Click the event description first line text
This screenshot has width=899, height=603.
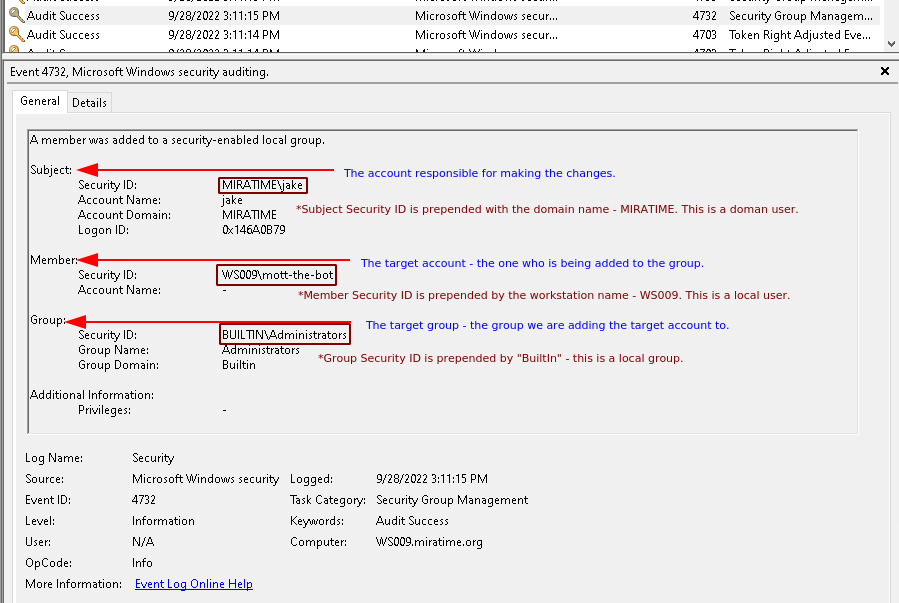[177, 140]
